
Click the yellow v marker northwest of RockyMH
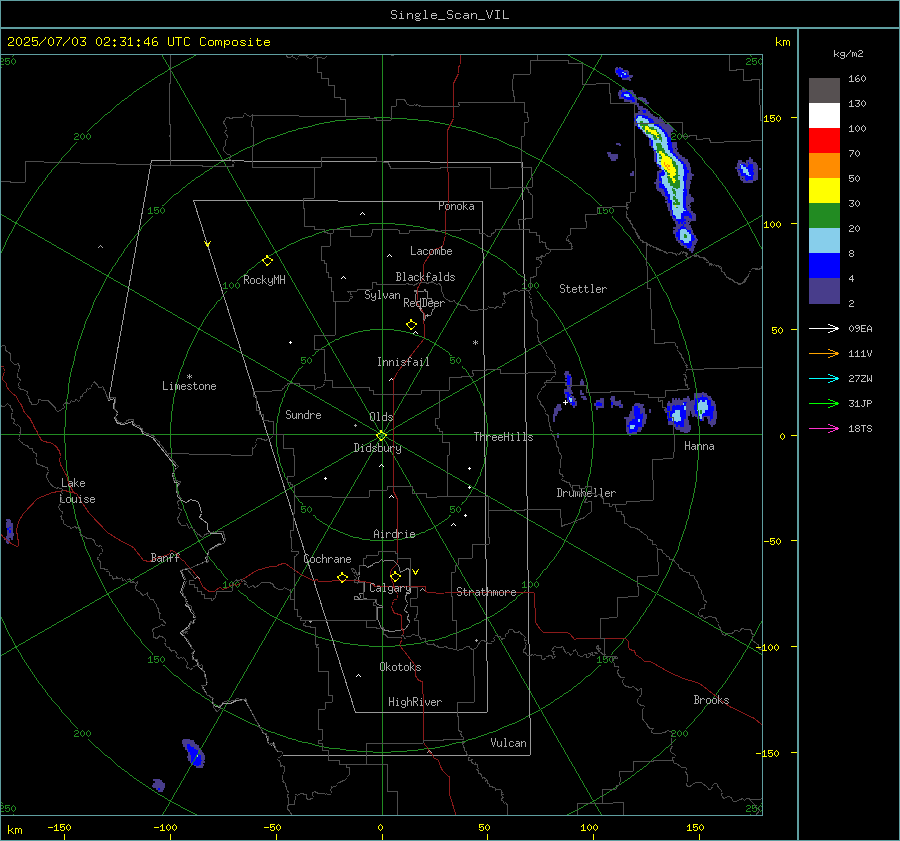point(208,244)
